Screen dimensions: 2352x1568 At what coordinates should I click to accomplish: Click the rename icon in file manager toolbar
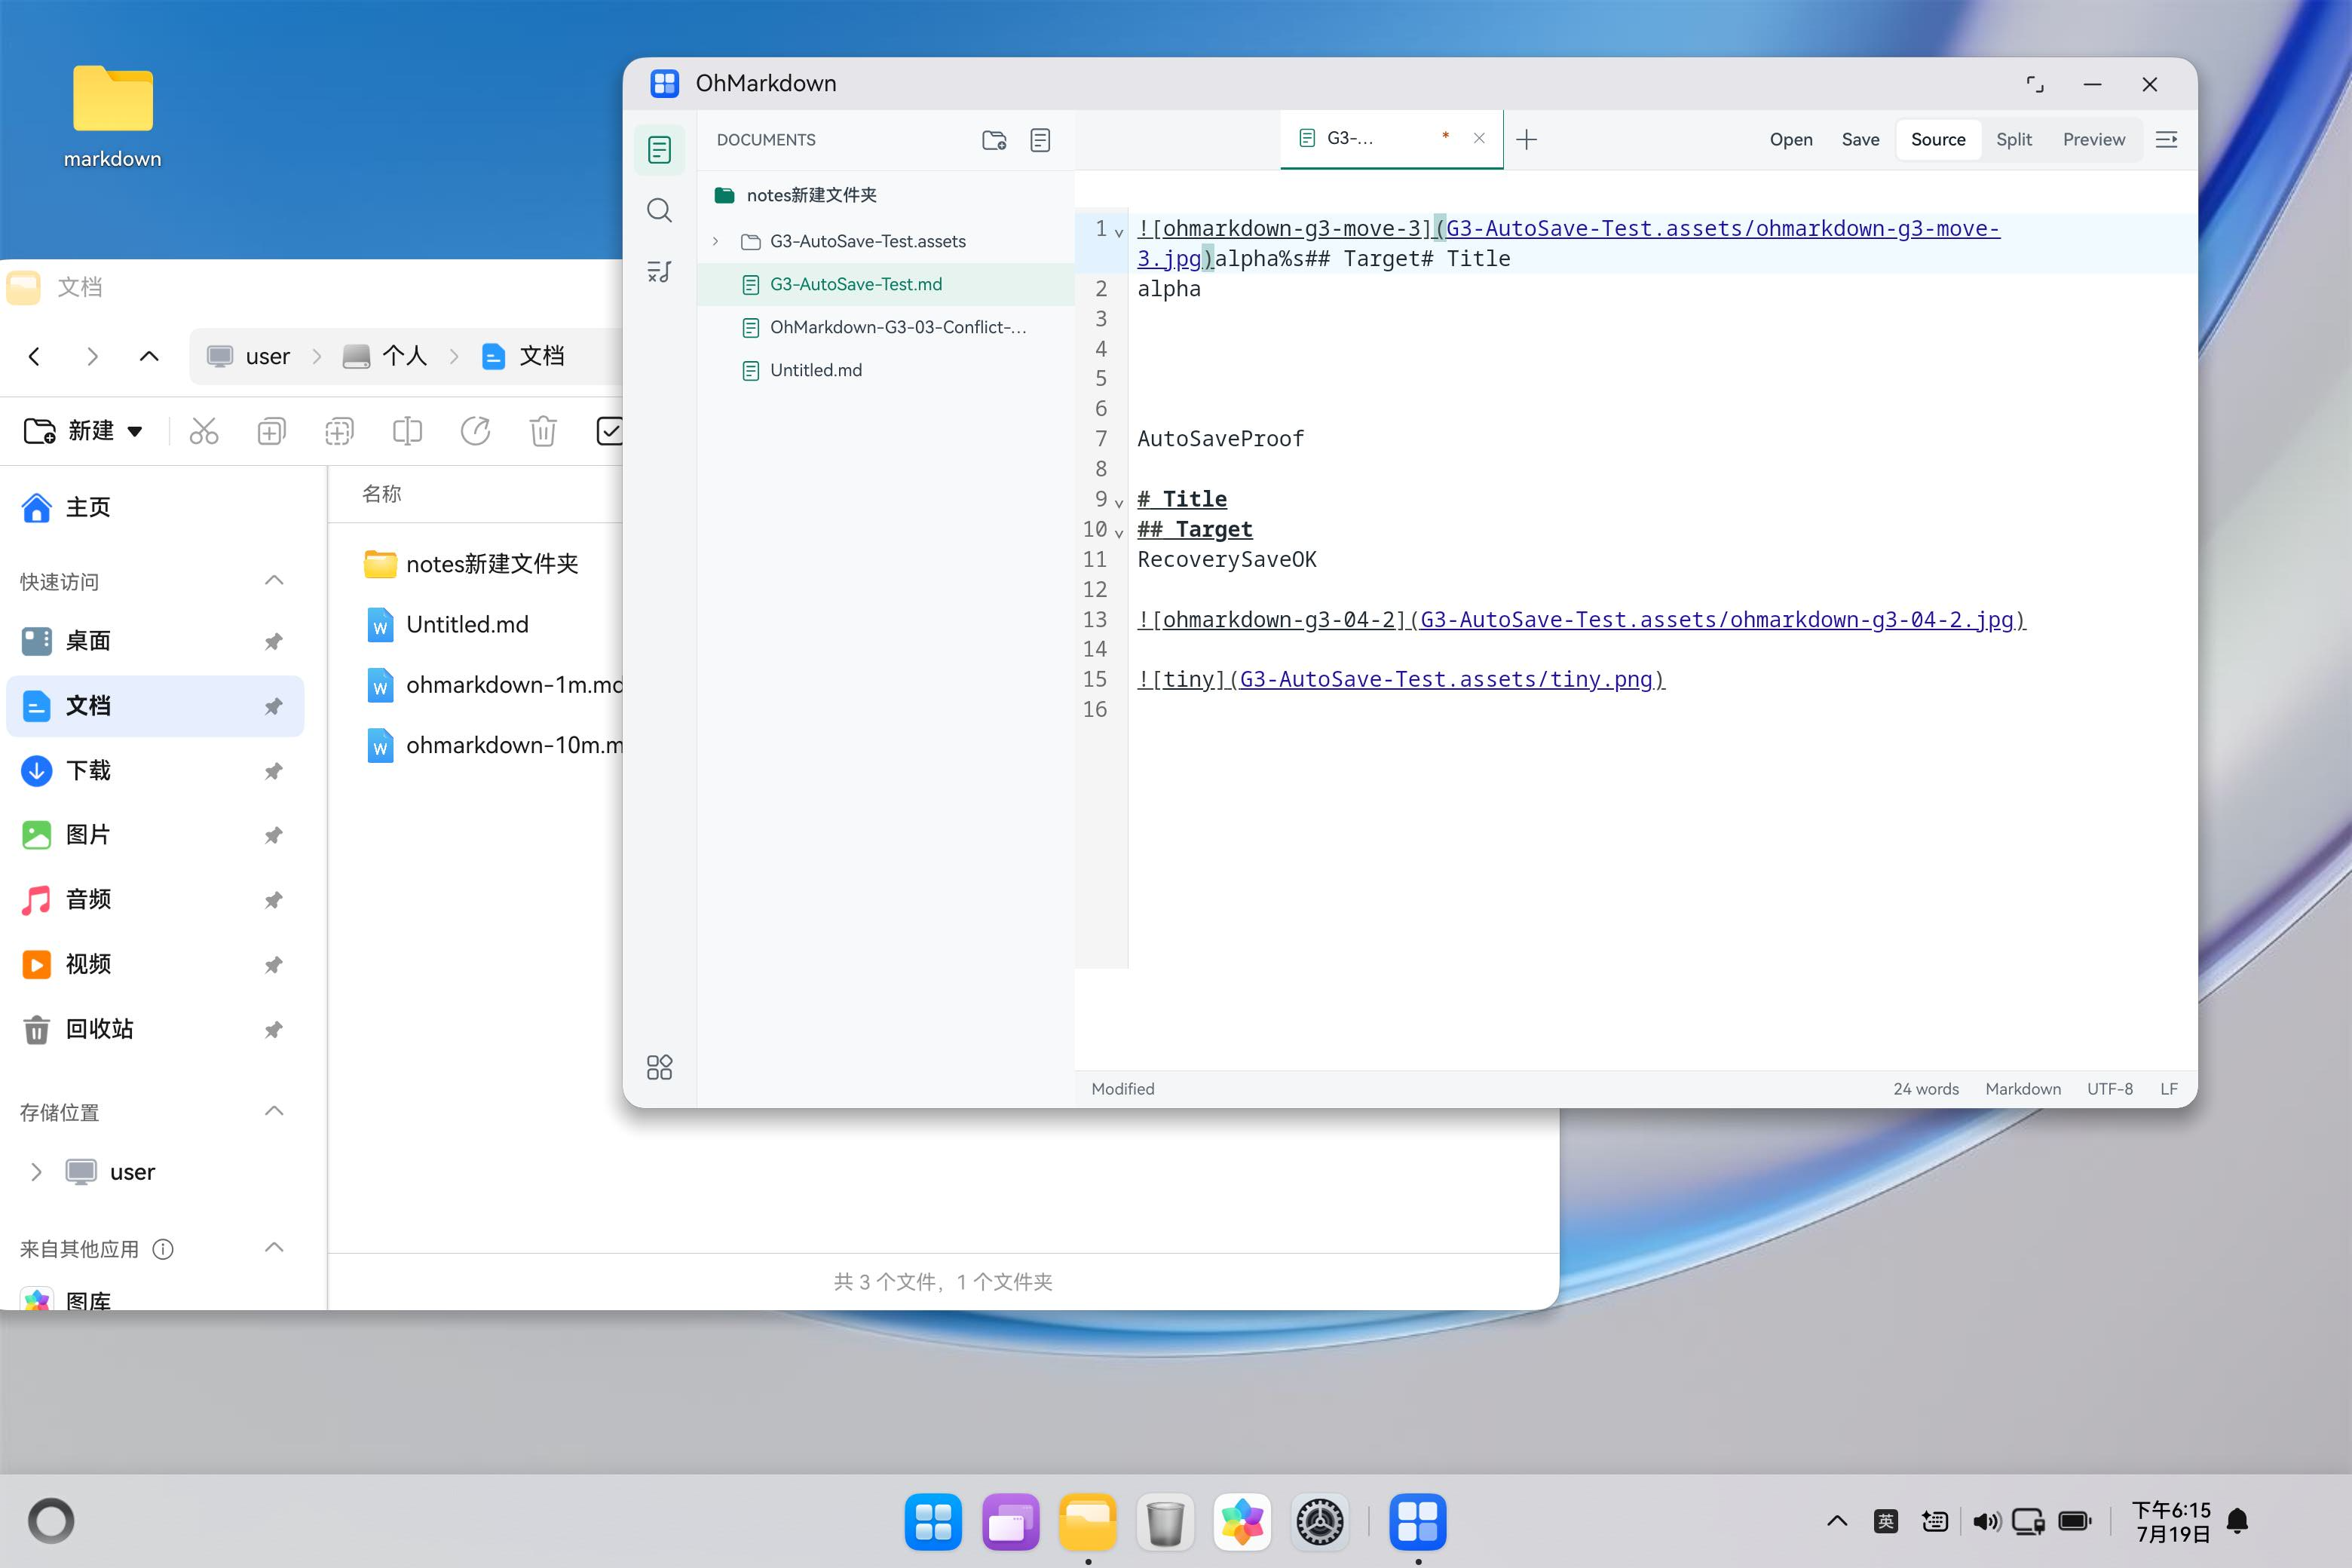407,431
